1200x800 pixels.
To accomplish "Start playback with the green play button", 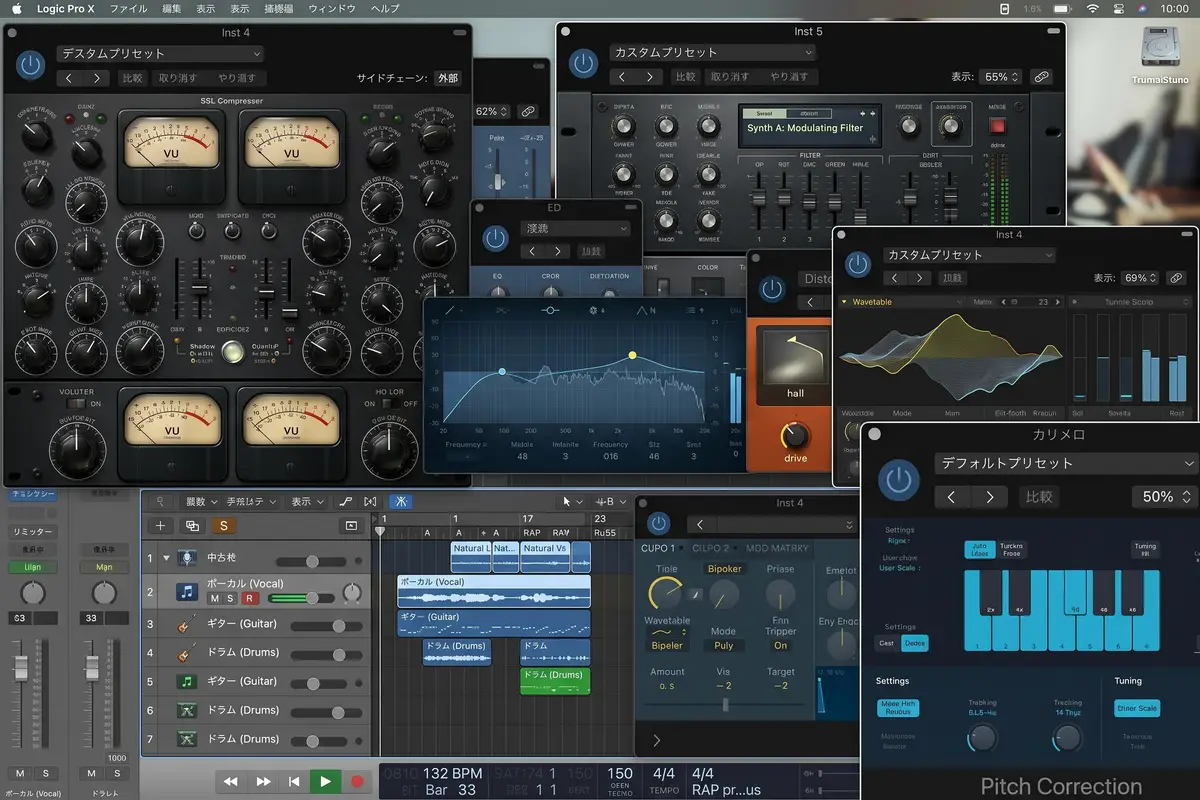I will (x=324, y=782).
